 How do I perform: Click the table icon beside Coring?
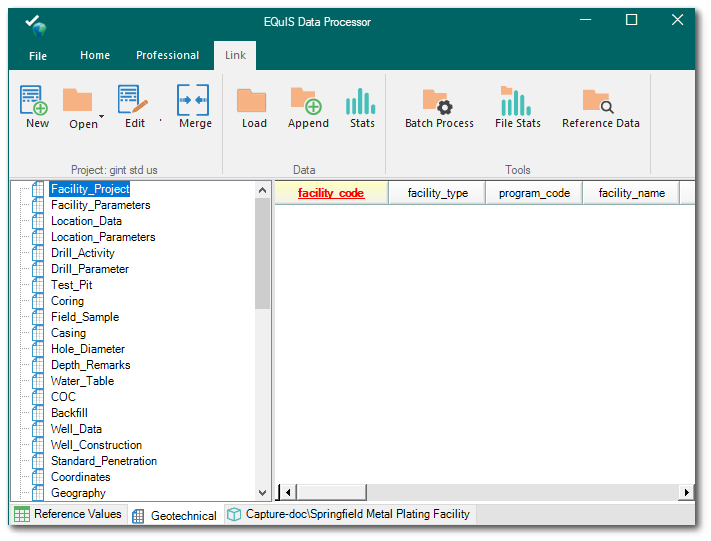click(38, 301)
